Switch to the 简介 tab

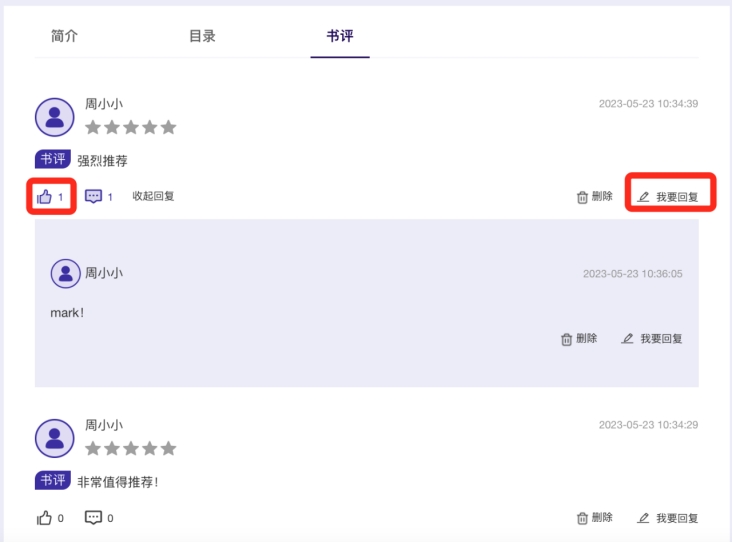(64, 36)
